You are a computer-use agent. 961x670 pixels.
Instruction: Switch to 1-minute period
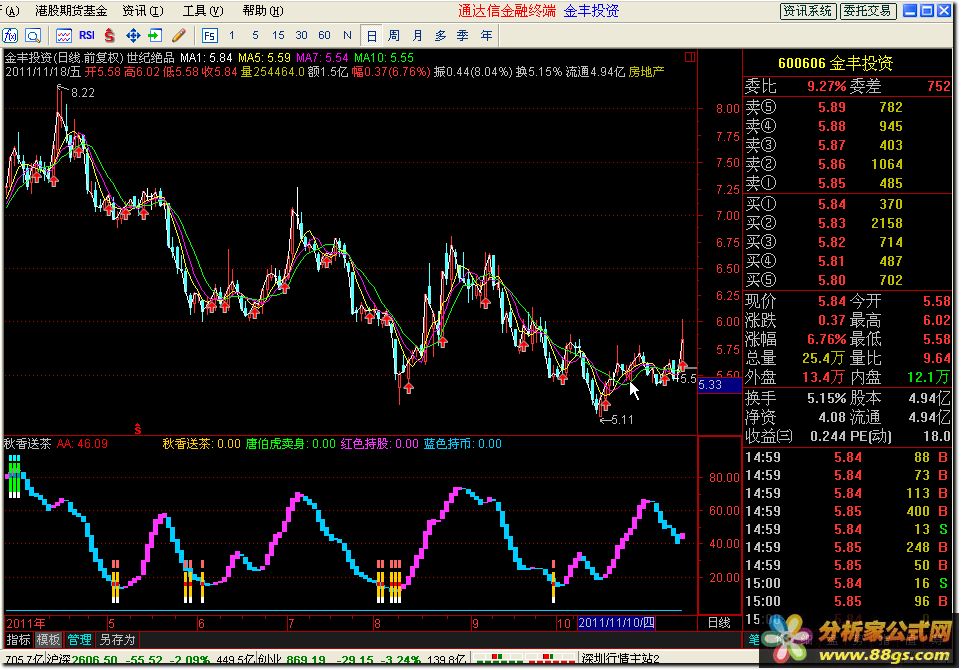point(232,36)
